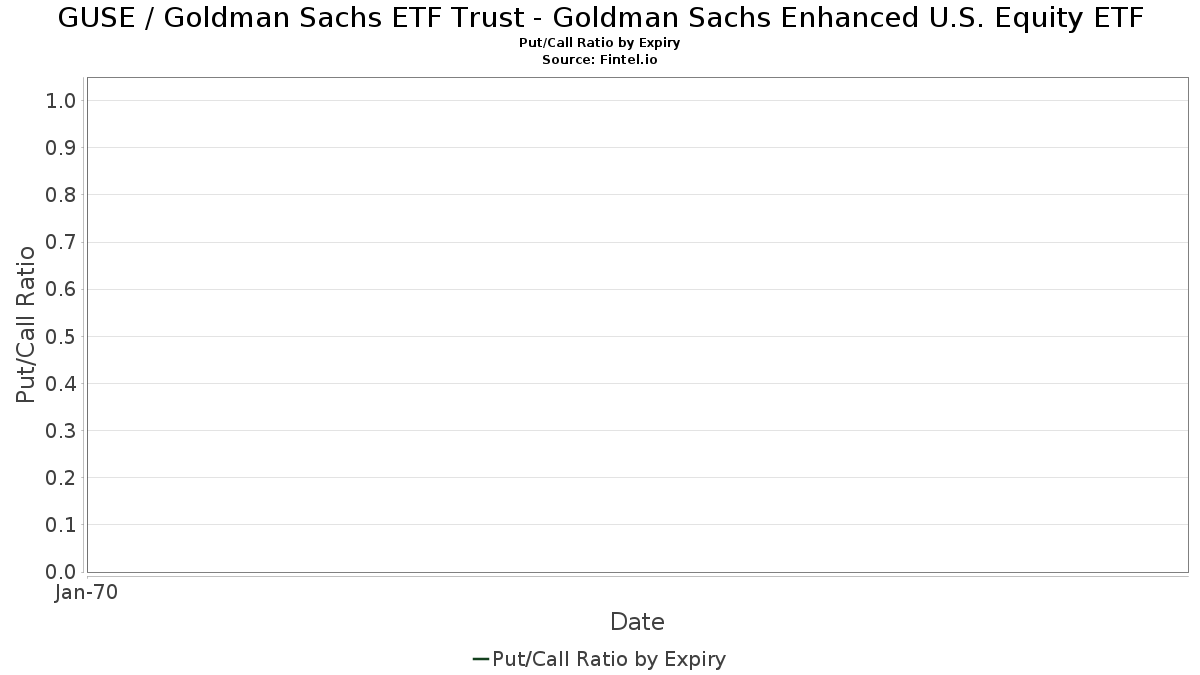Click the 0.4 y-axis tick label
1200x675 pixels.
pyautogui.click(x=61, y=384)
